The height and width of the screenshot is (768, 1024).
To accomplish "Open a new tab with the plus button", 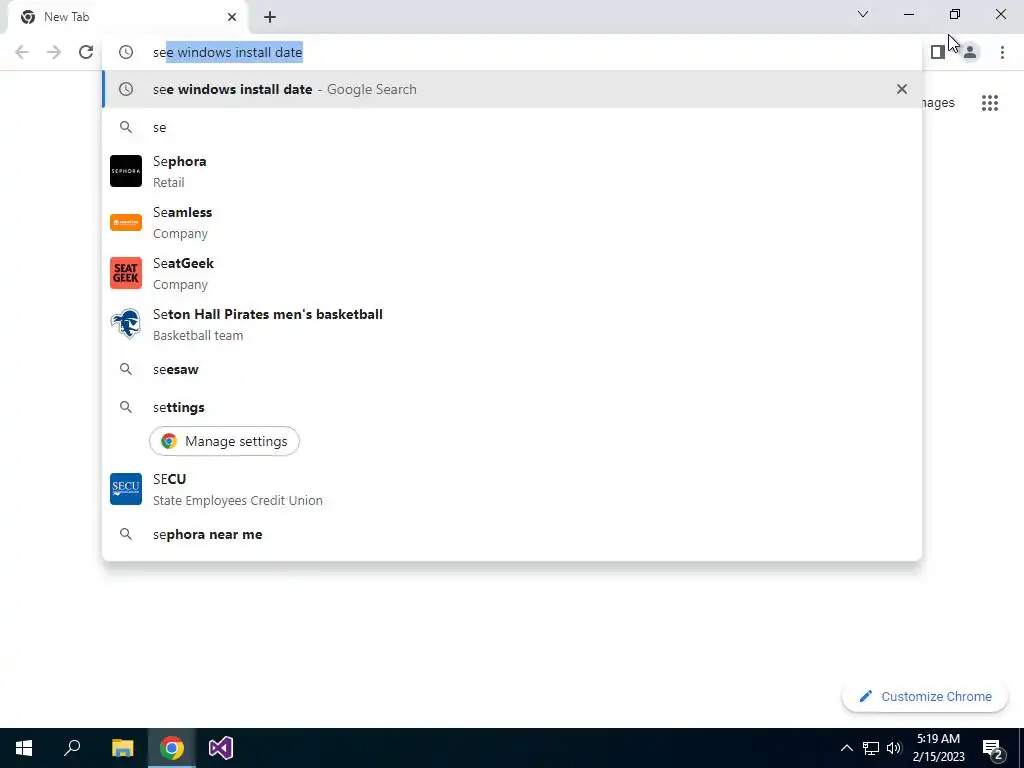I will coord(270,17).
